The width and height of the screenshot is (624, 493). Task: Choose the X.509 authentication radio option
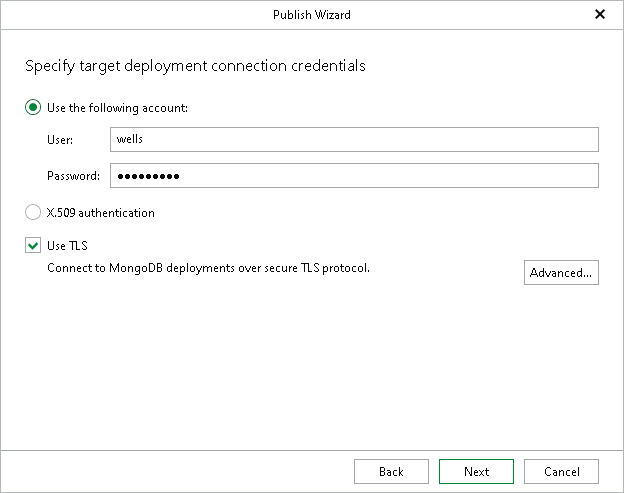[x=33, y=213]
